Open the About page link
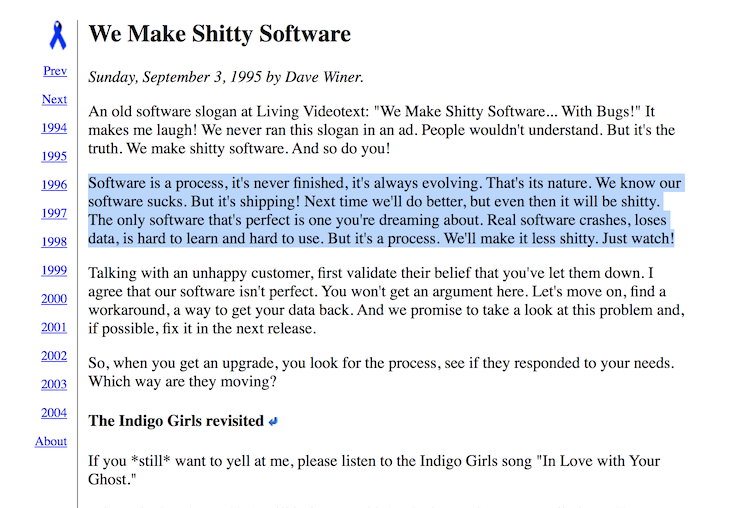The height and width of the screenshot is (508, 734). (x=51, y=441)
